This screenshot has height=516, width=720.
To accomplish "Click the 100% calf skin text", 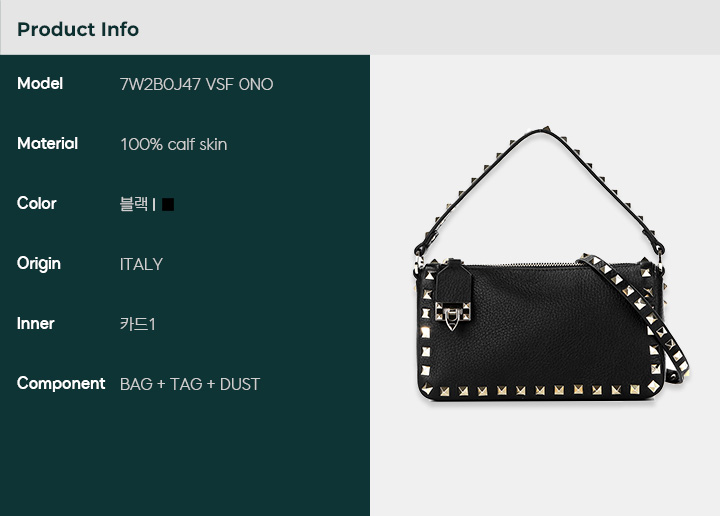I will 174,145.
